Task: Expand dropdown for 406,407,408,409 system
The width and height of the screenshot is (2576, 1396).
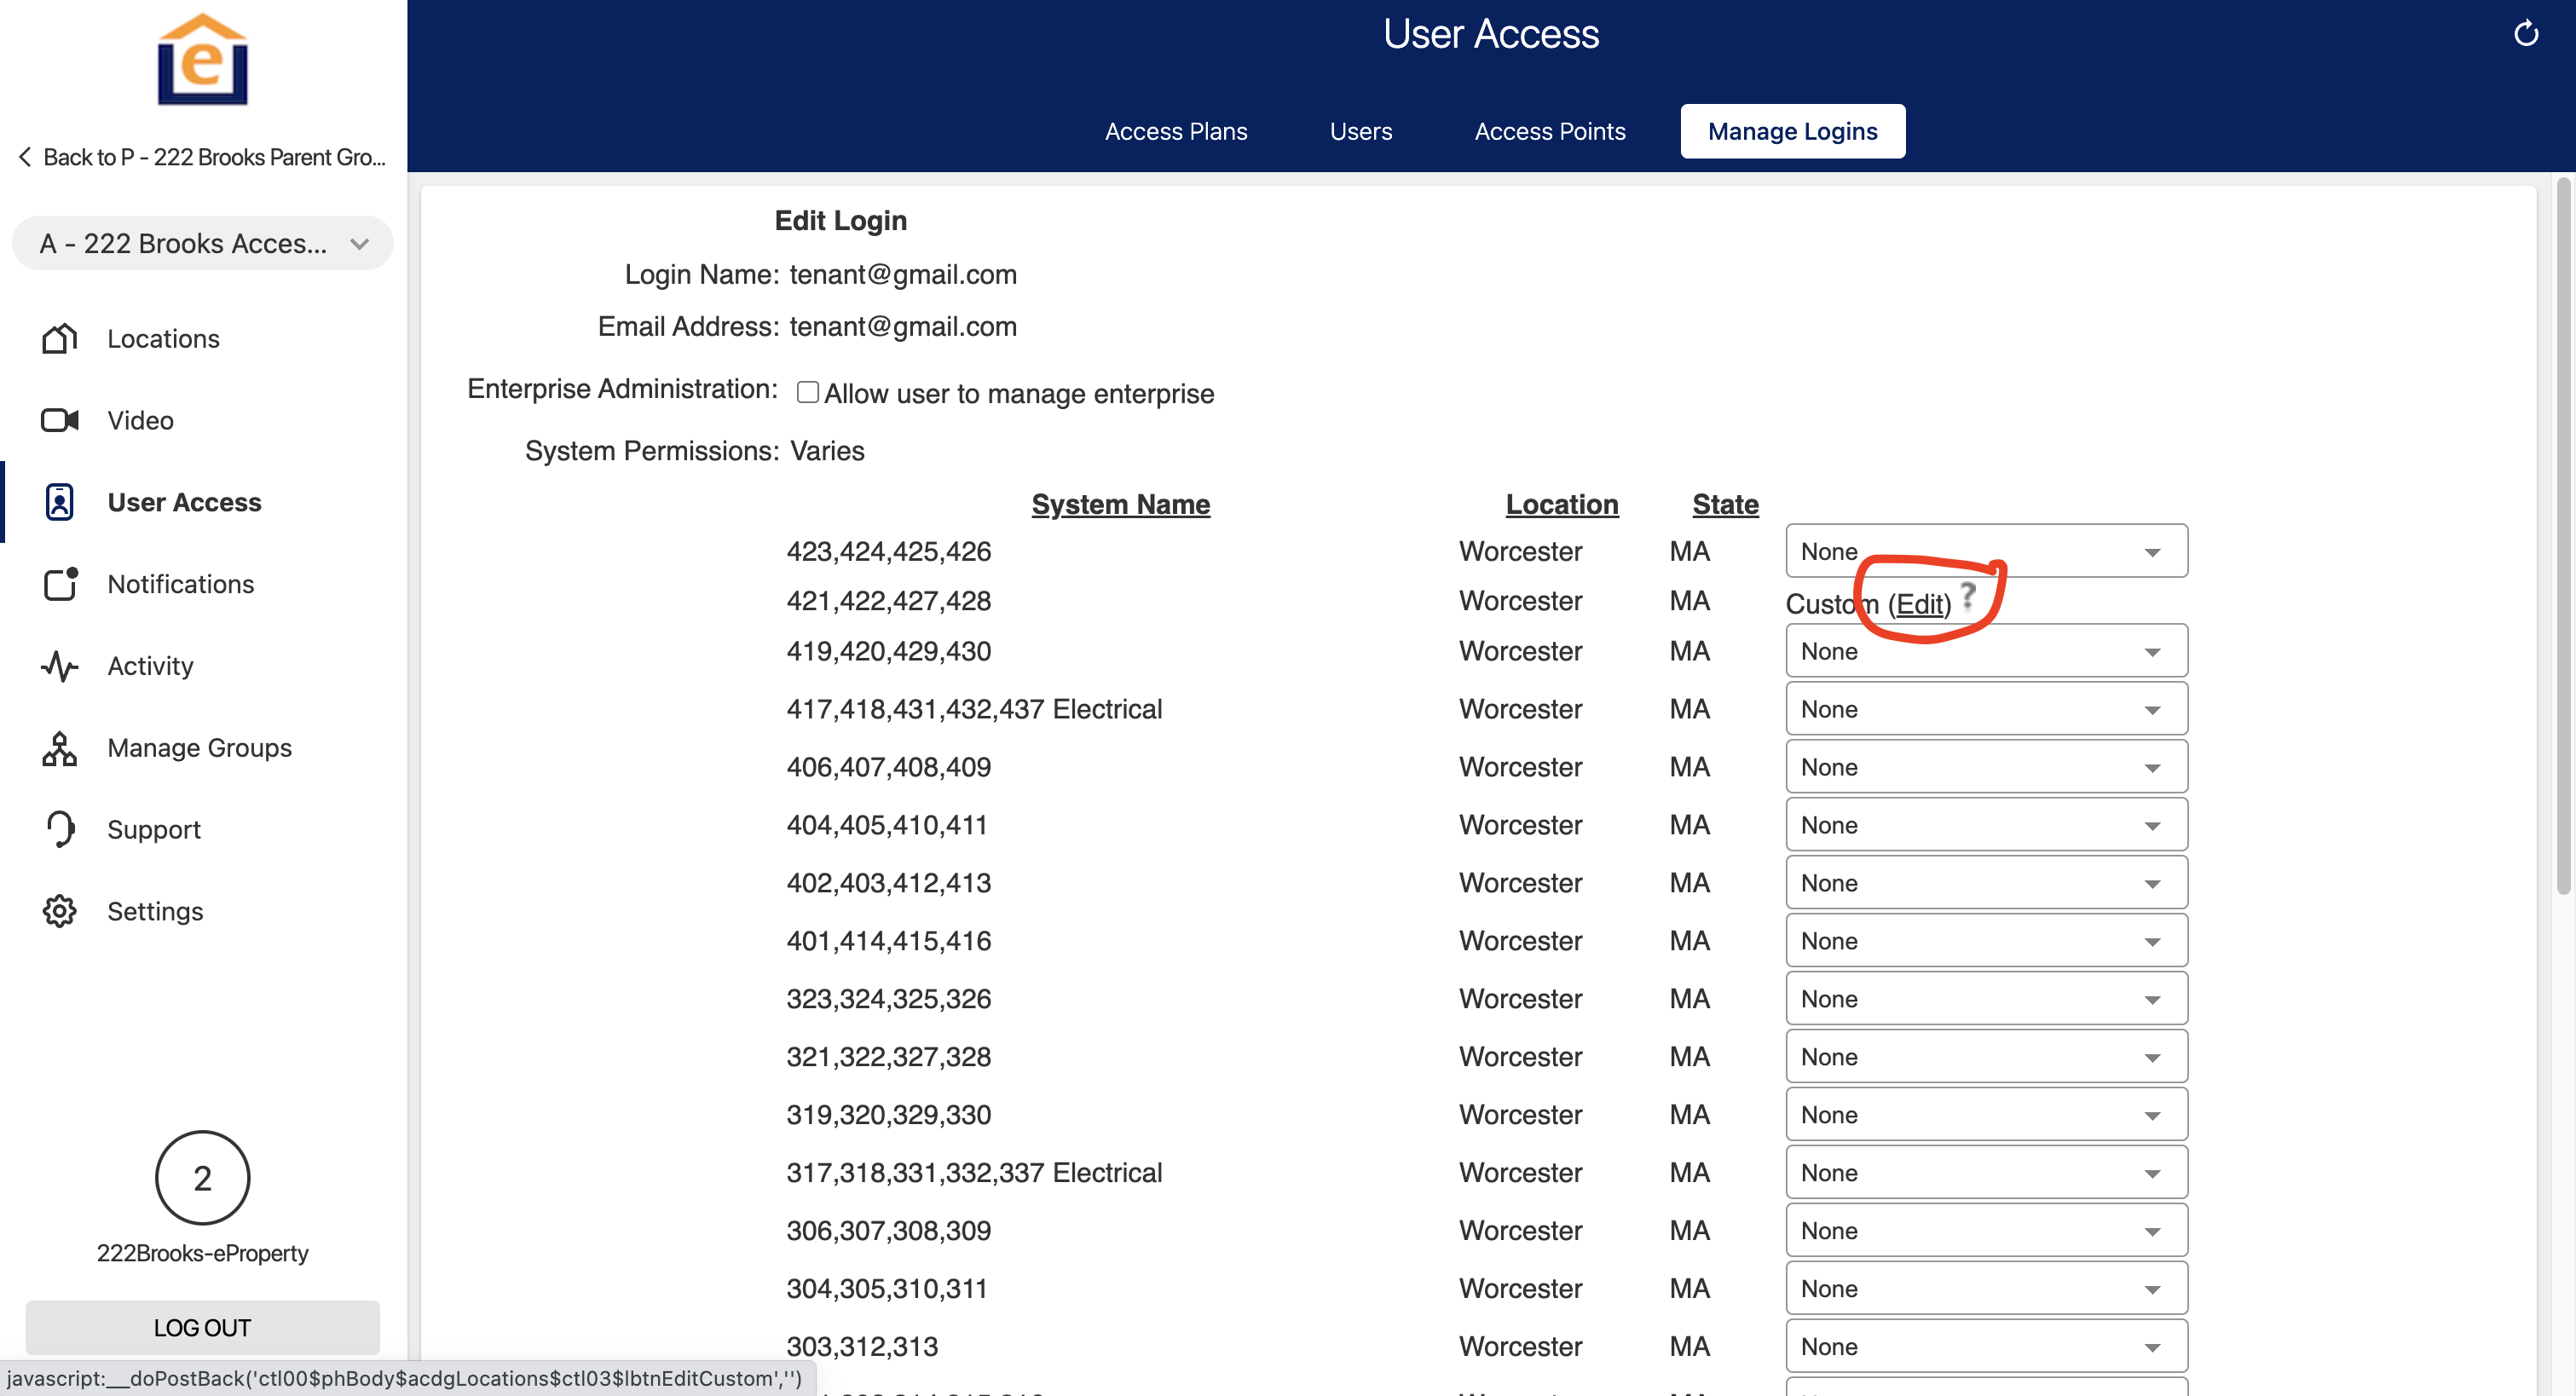Action: point(1985,767)
